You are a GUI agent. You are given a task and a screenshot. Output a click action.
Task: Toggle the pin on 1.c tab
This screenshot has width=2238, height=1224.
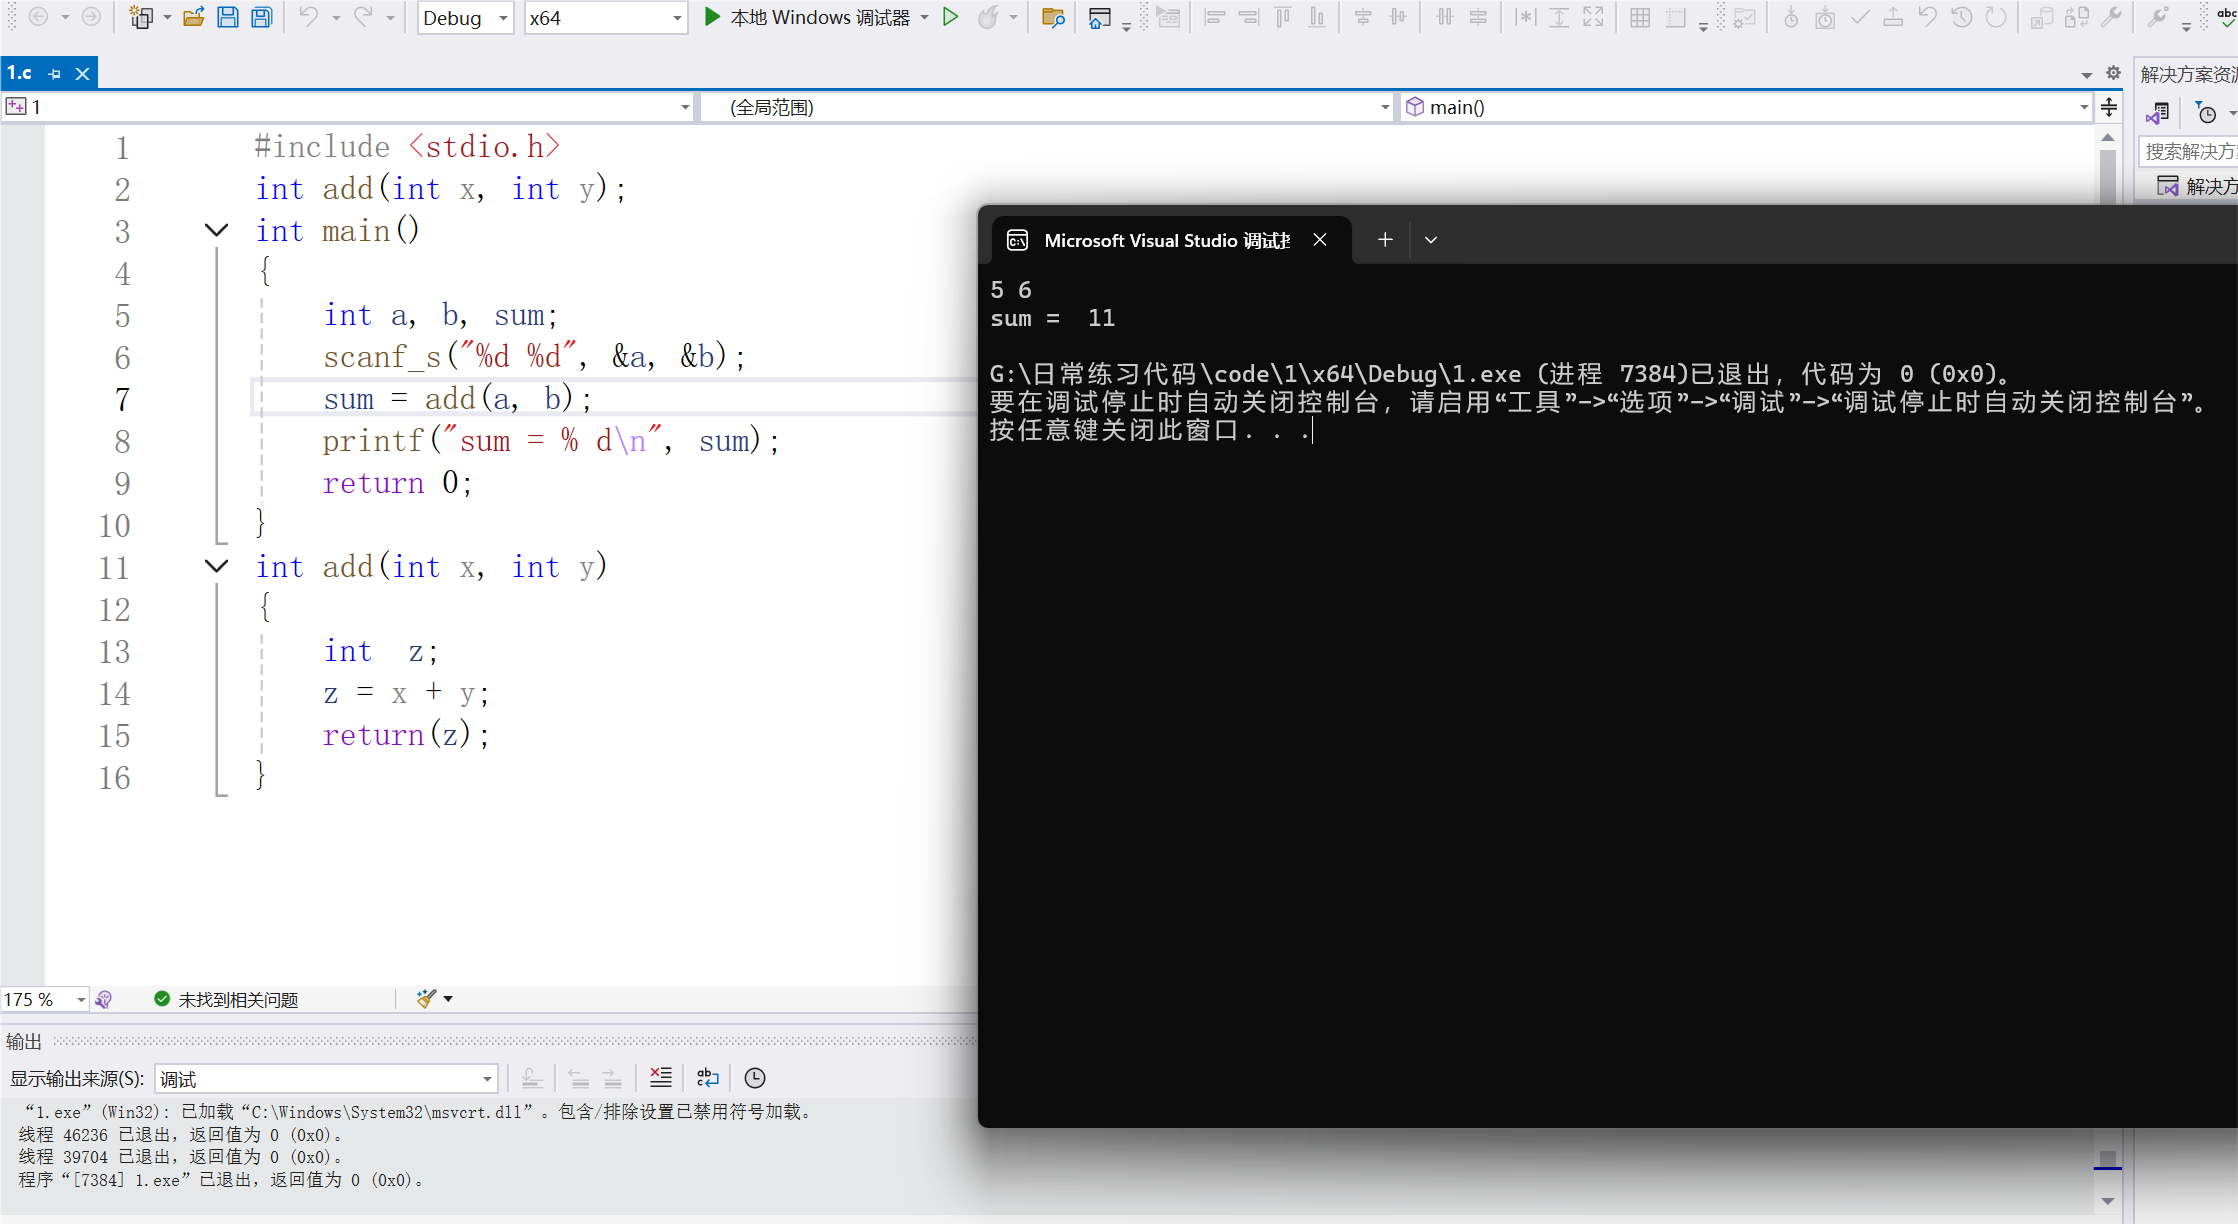tap(55, 74)
